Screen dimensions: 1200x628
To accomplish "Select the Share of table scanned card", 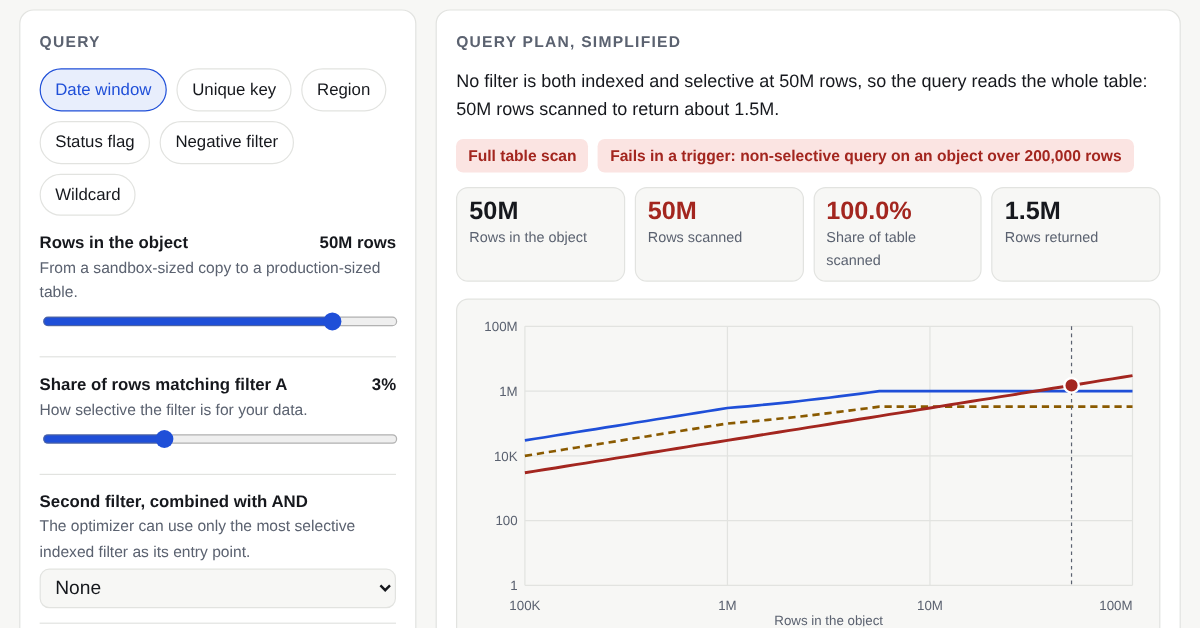I will click(897, 234).
